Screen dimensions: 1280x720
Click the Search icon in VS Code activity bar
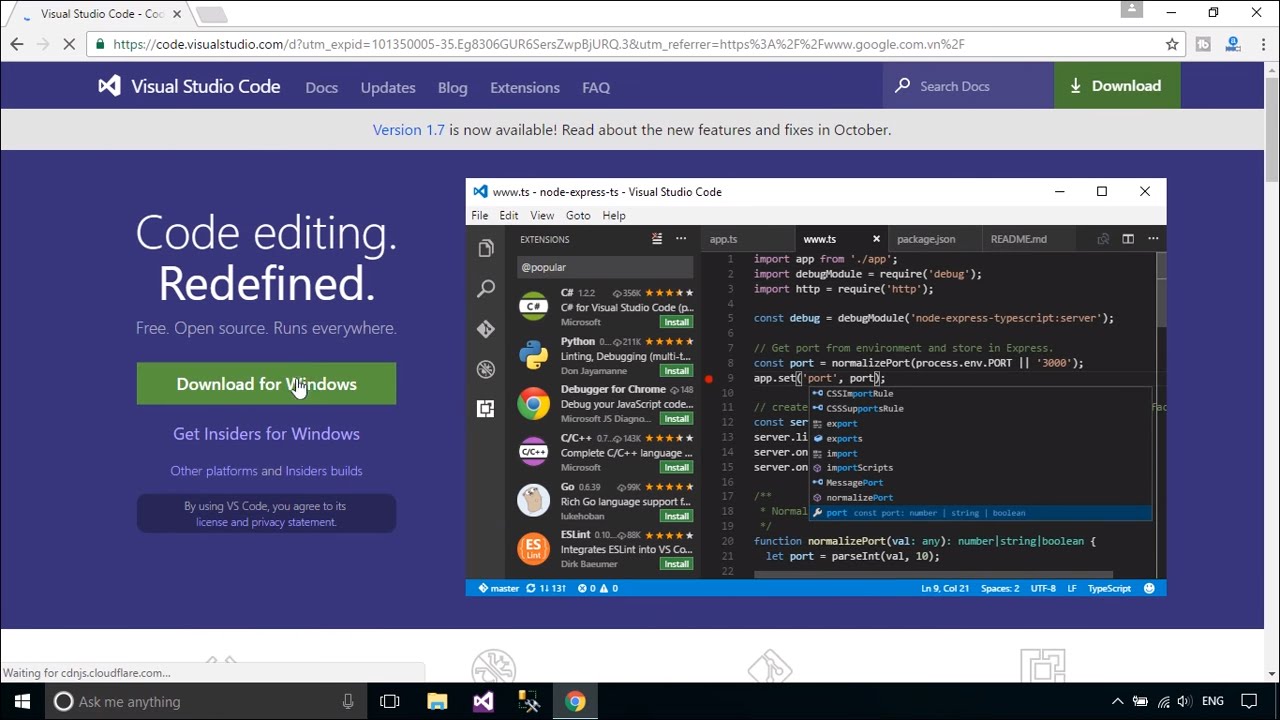pyautogui.click(x=486, y=289)
